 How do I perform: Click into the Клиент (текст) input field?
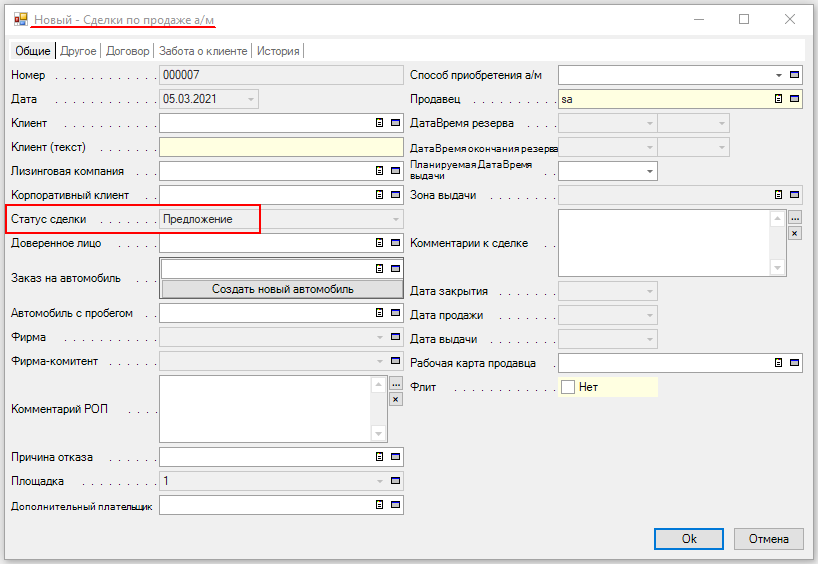click(x=280, y=147)
